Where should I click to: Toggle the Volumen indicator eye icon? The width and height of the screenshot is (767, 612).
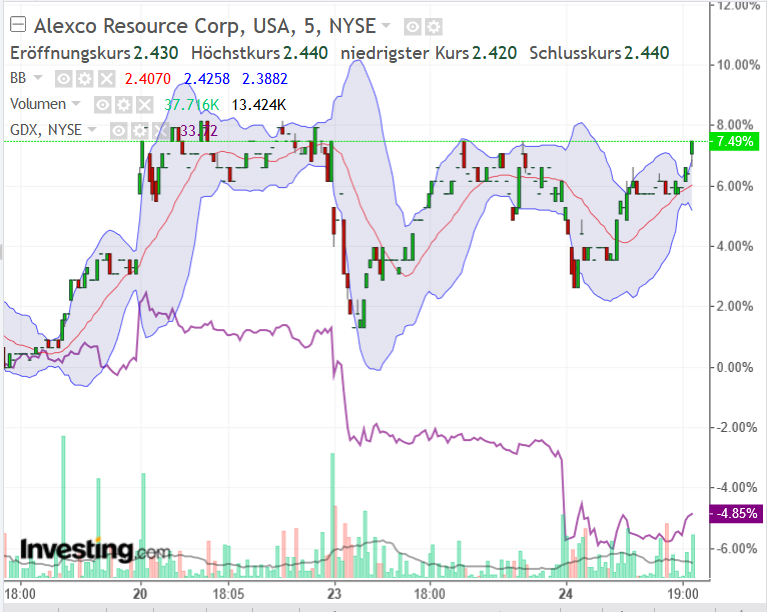pos(102,105)
